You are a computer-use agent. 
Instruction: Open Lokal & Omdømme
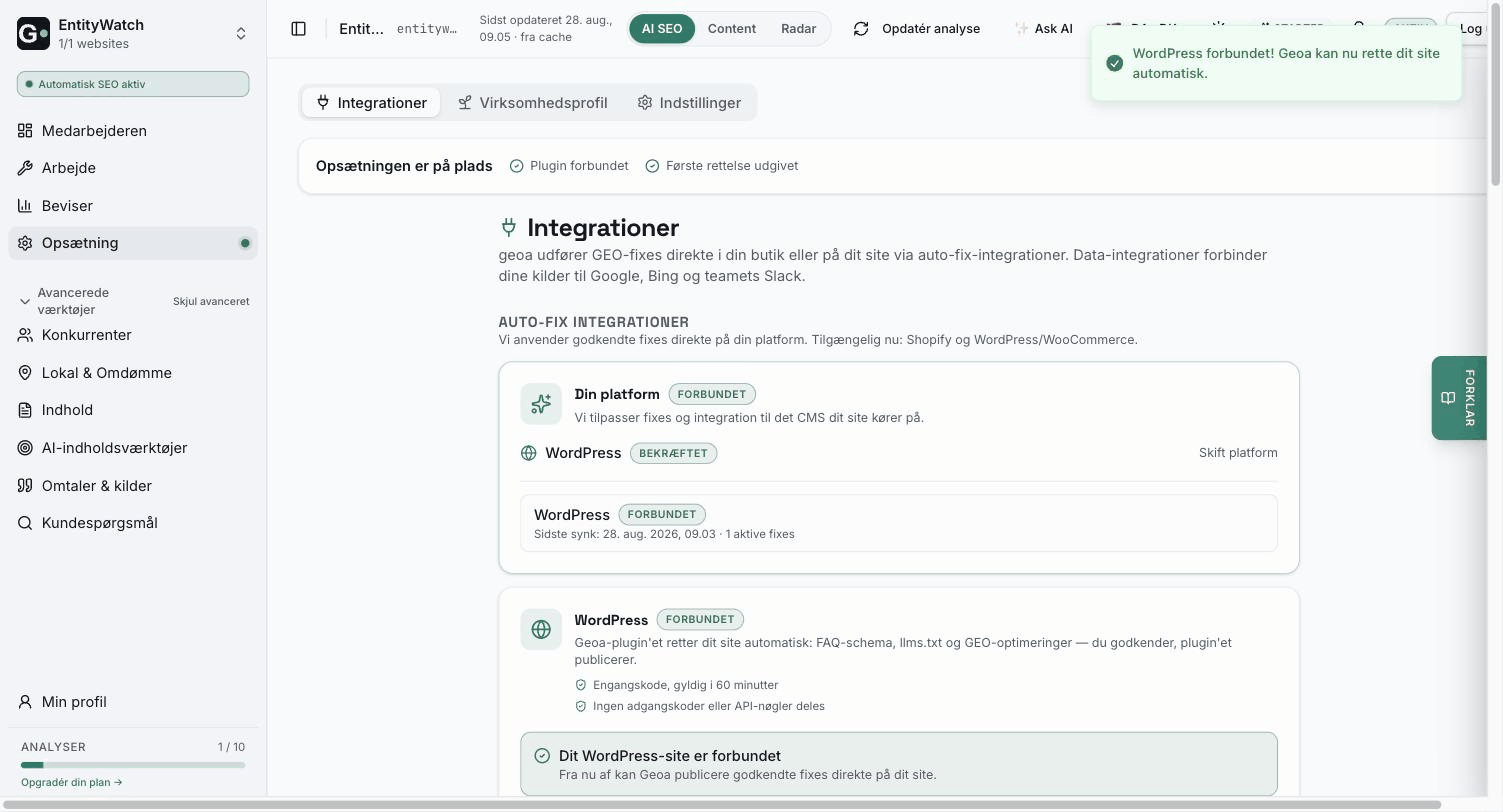pos(133,373)
